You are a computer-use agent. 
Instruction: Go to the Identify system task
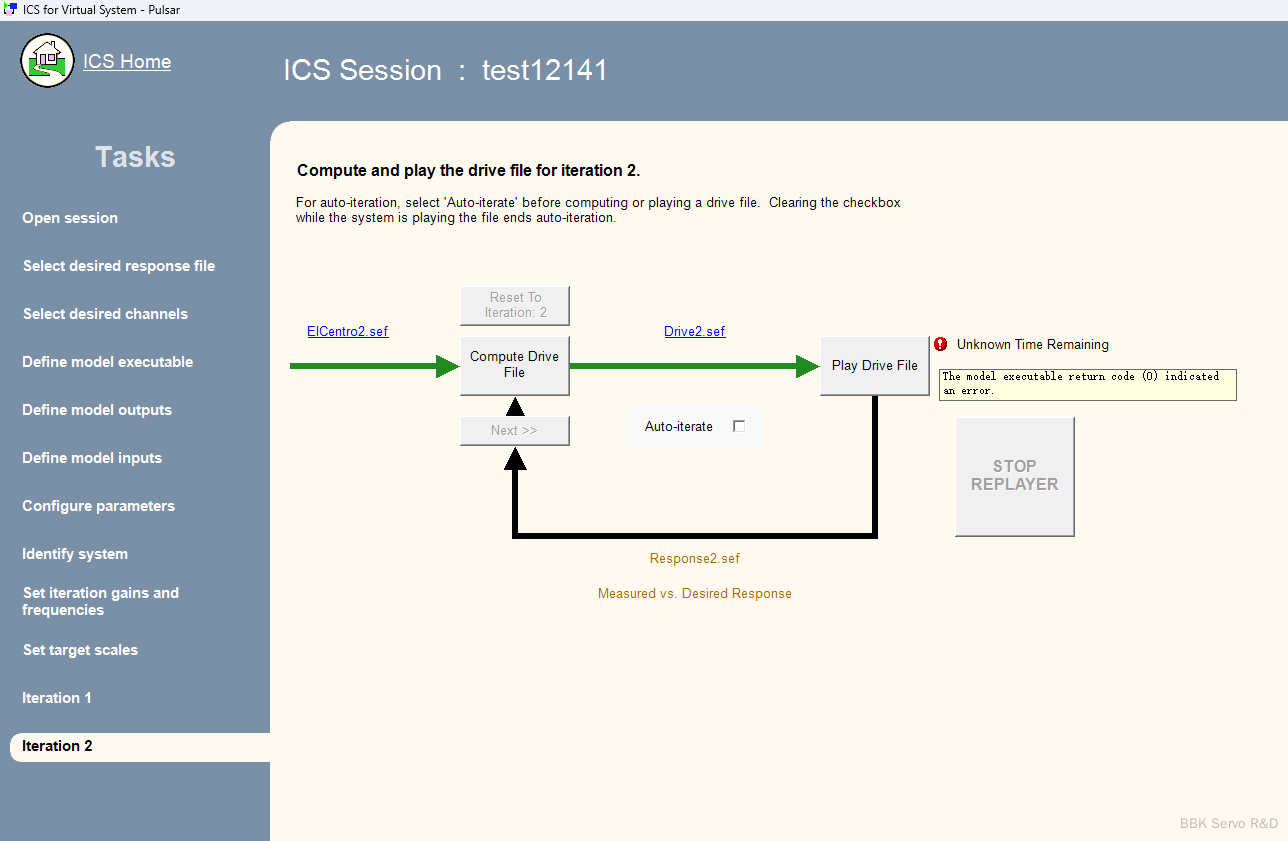pos(75,554)
